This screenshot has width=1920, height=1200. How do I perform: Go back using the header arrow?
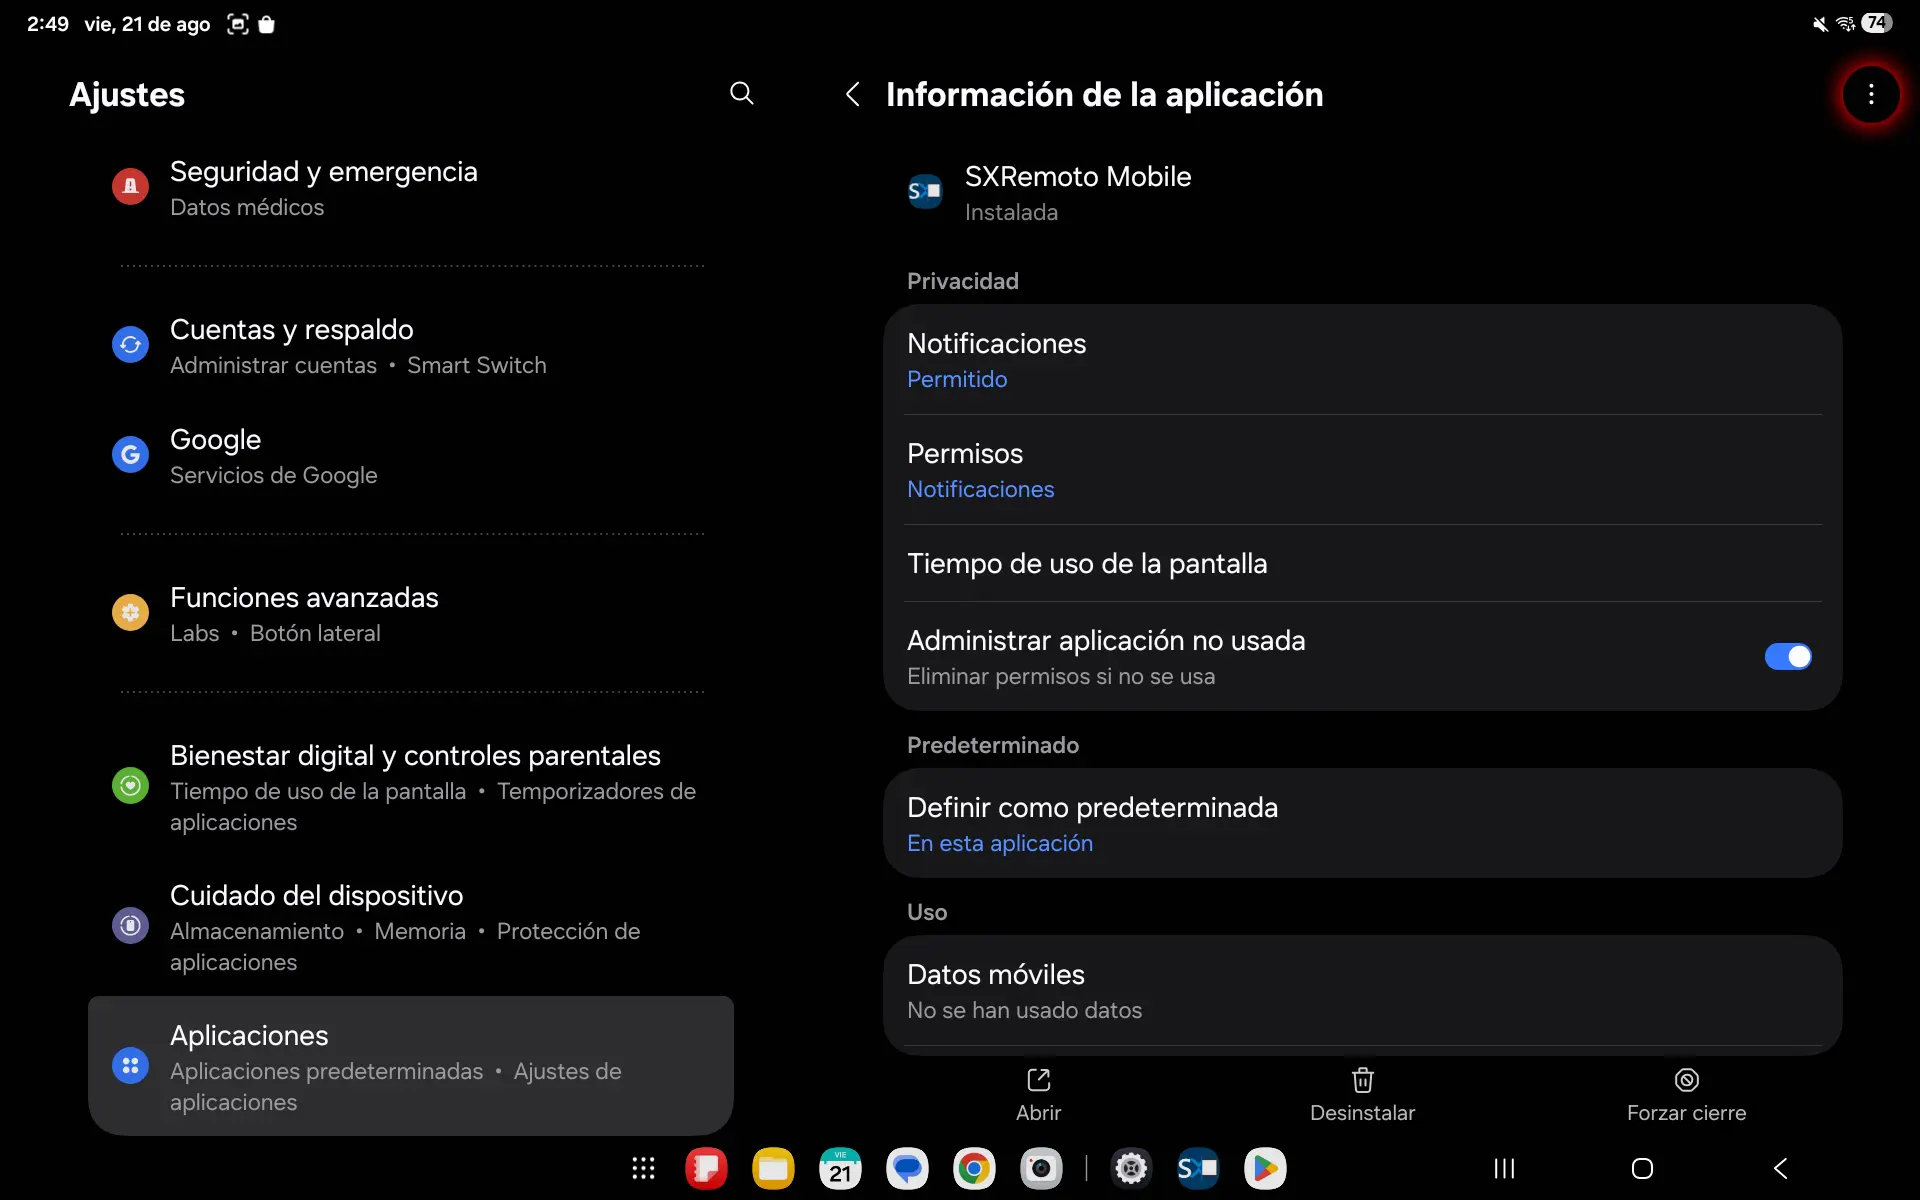click(853, 94)
